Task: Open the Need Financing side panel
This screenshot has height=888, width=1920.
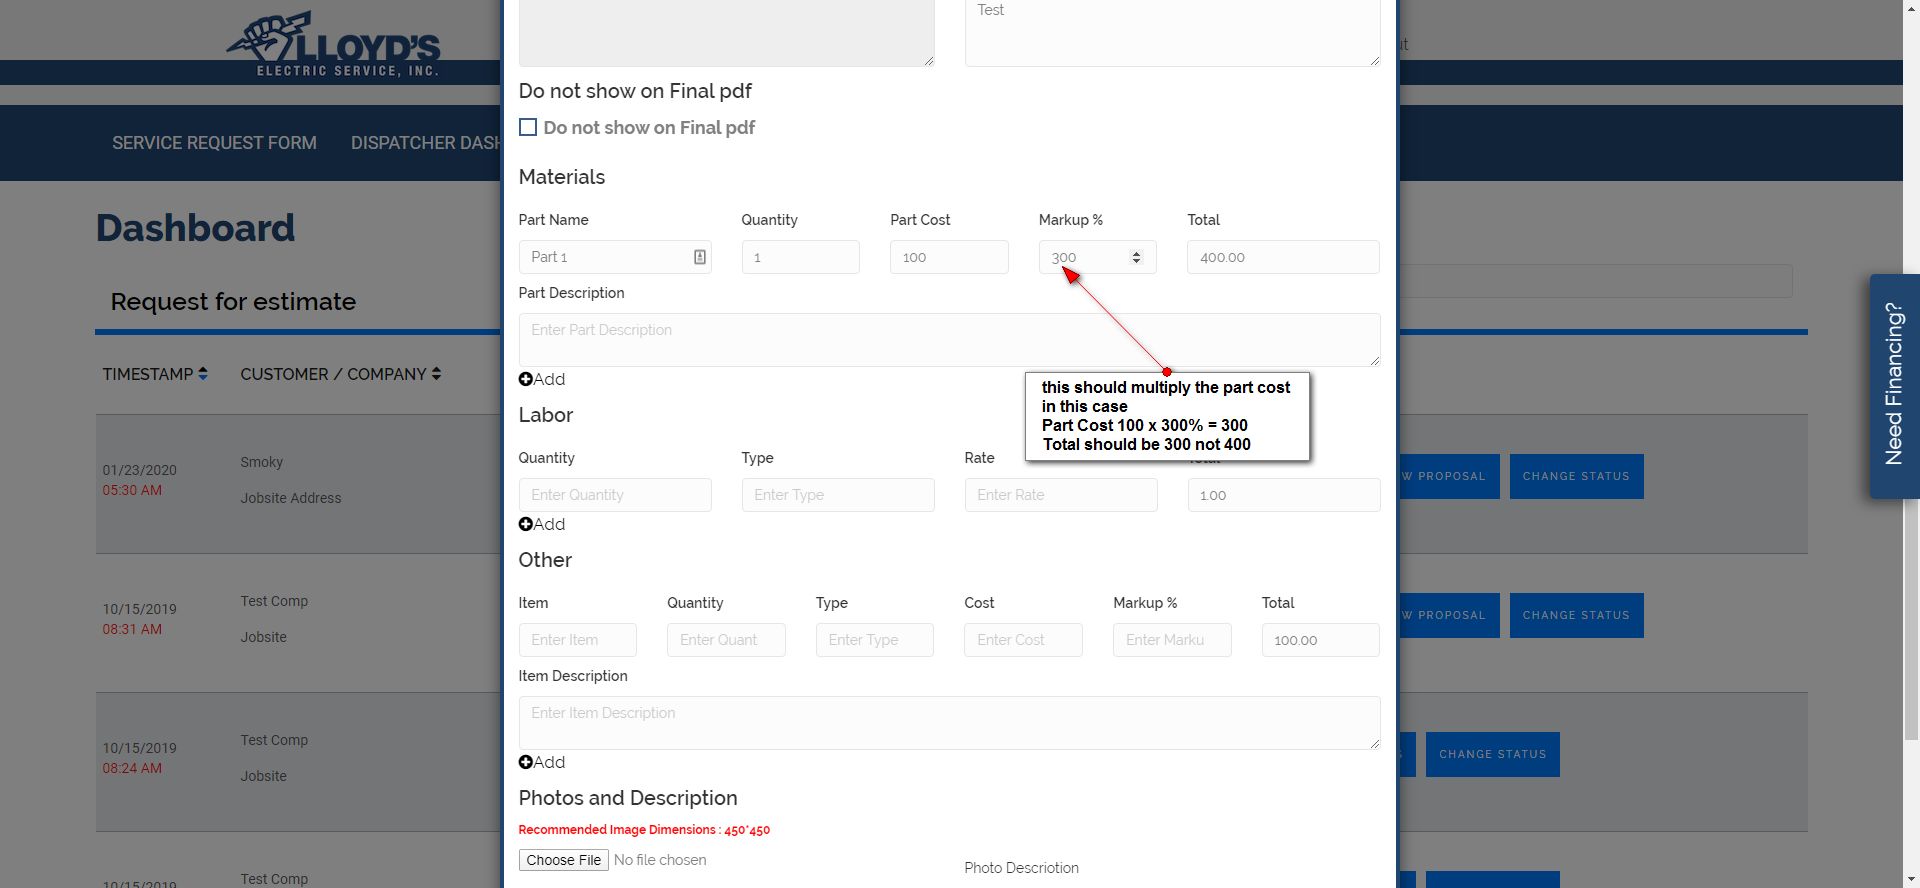Action: [1894, 385]
